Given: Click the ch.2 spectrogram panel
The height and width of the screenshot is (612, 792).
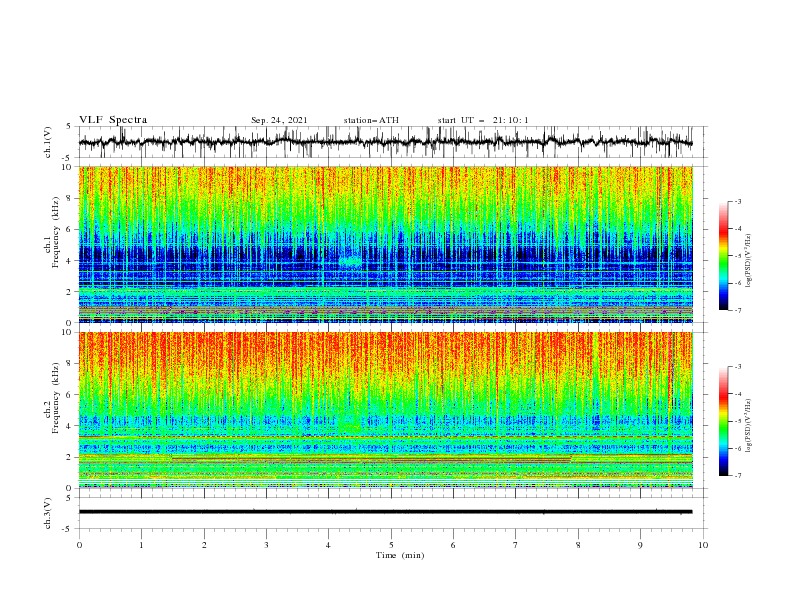Looking at the screenshot, I should (385, 410).
